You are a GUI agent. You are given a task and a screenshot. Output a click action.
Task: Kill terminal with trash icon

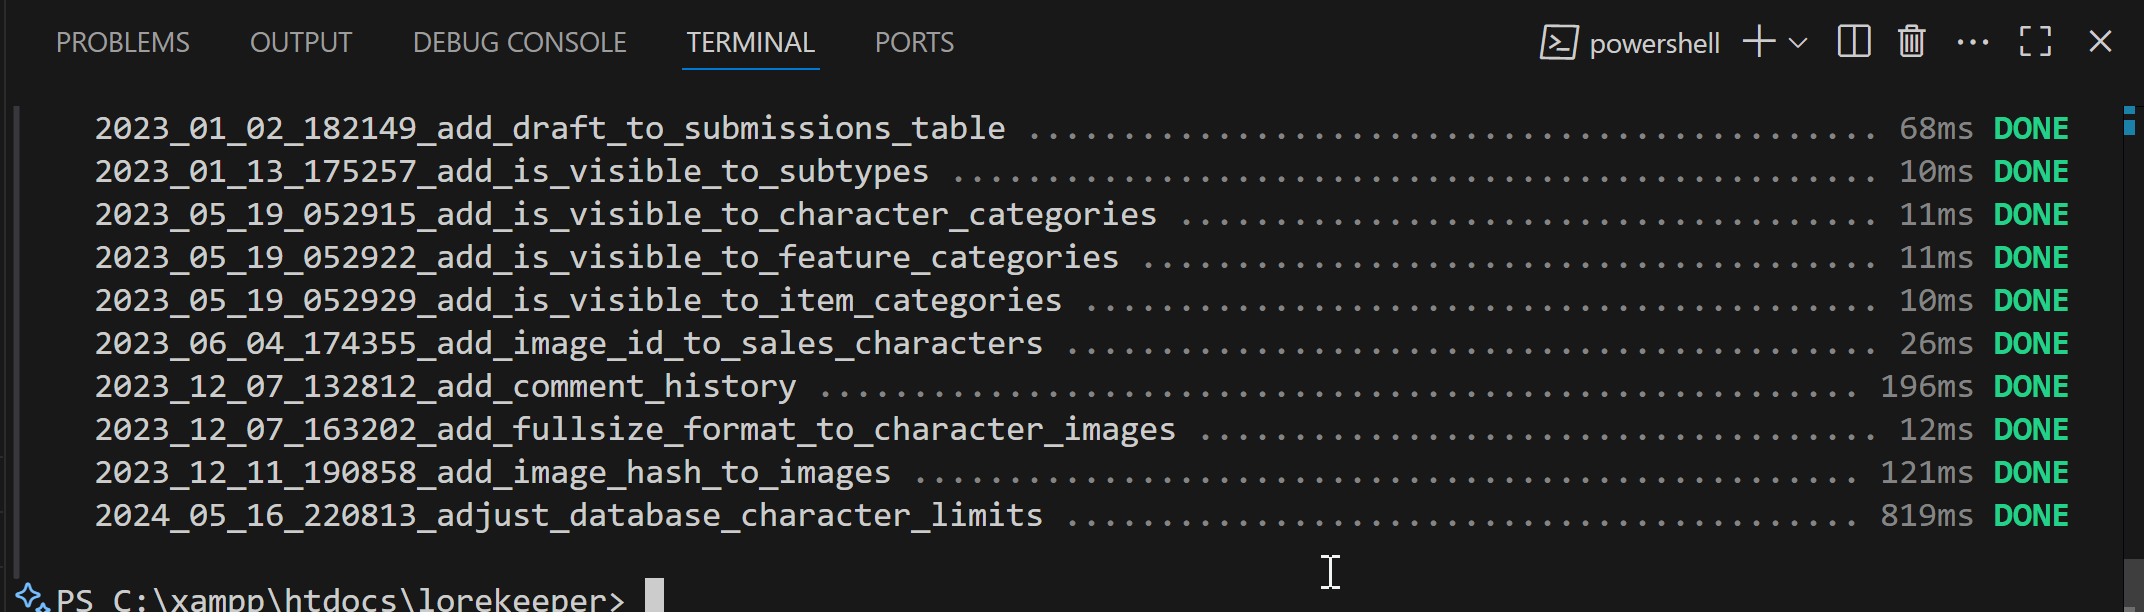[1912, 42]
